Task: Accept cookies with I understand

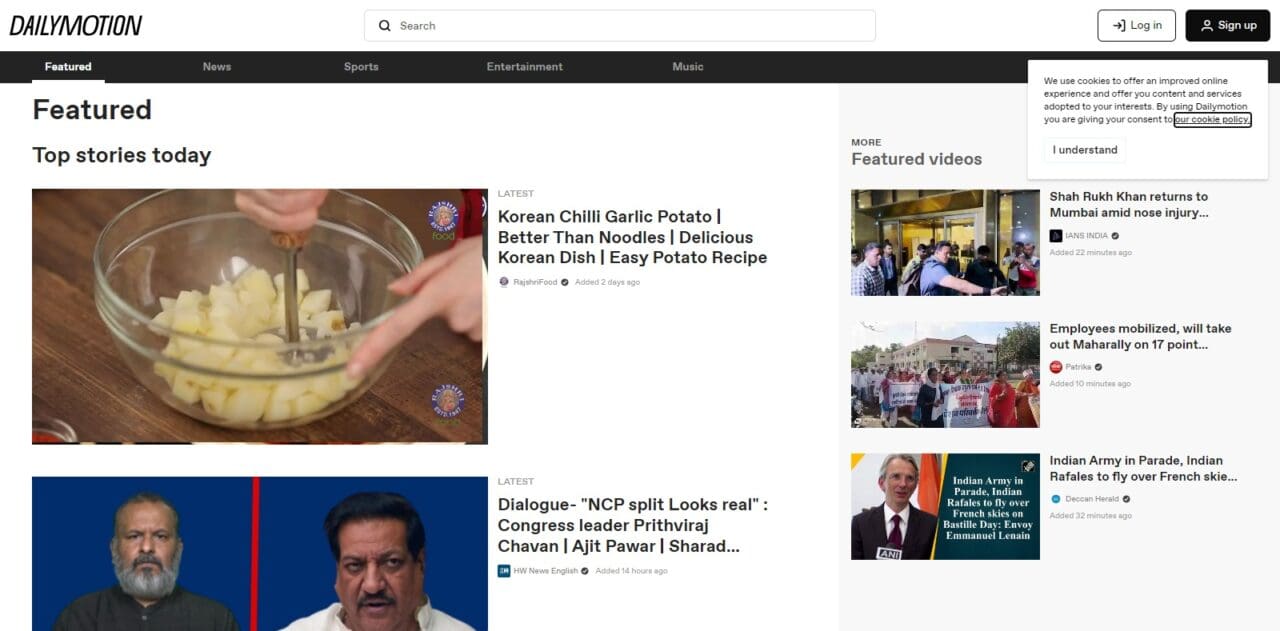Action: [1086, 150]
